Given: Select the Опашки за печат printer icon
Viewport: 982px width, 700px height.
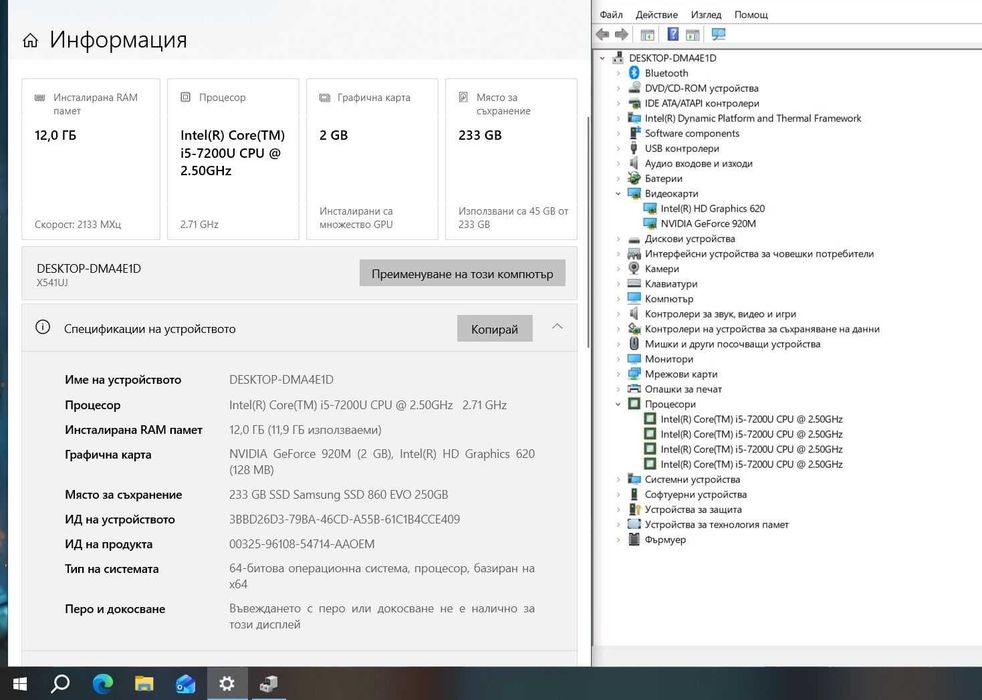Looking at the screenshot, I should tap(634, 389).
